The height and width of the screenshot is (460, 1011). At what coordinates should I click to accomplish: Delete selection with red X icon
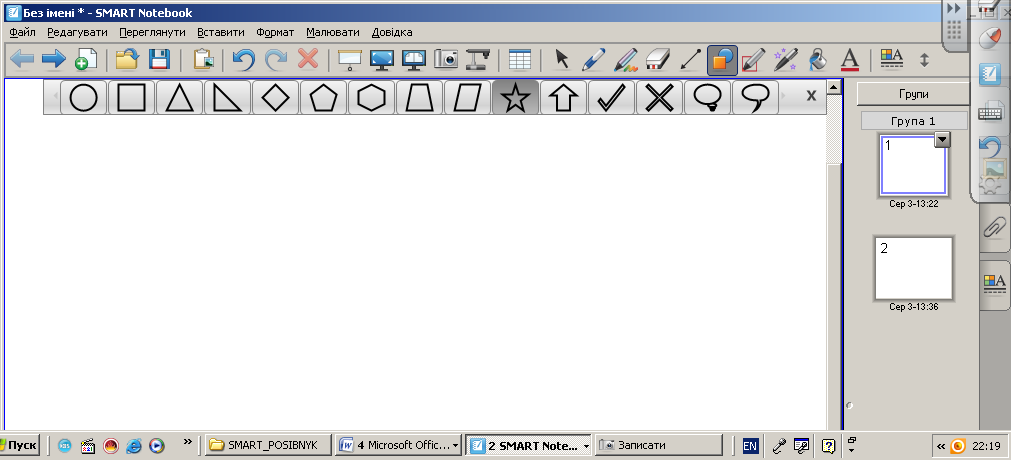click(x=308, y=60)
